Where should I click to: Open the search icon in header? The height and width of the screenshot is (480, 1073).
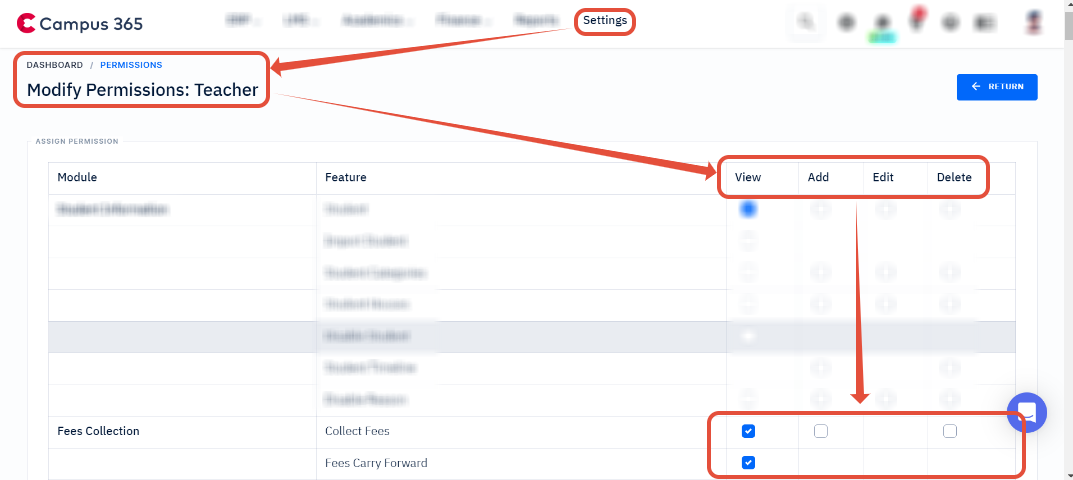(x=805, y=21)
